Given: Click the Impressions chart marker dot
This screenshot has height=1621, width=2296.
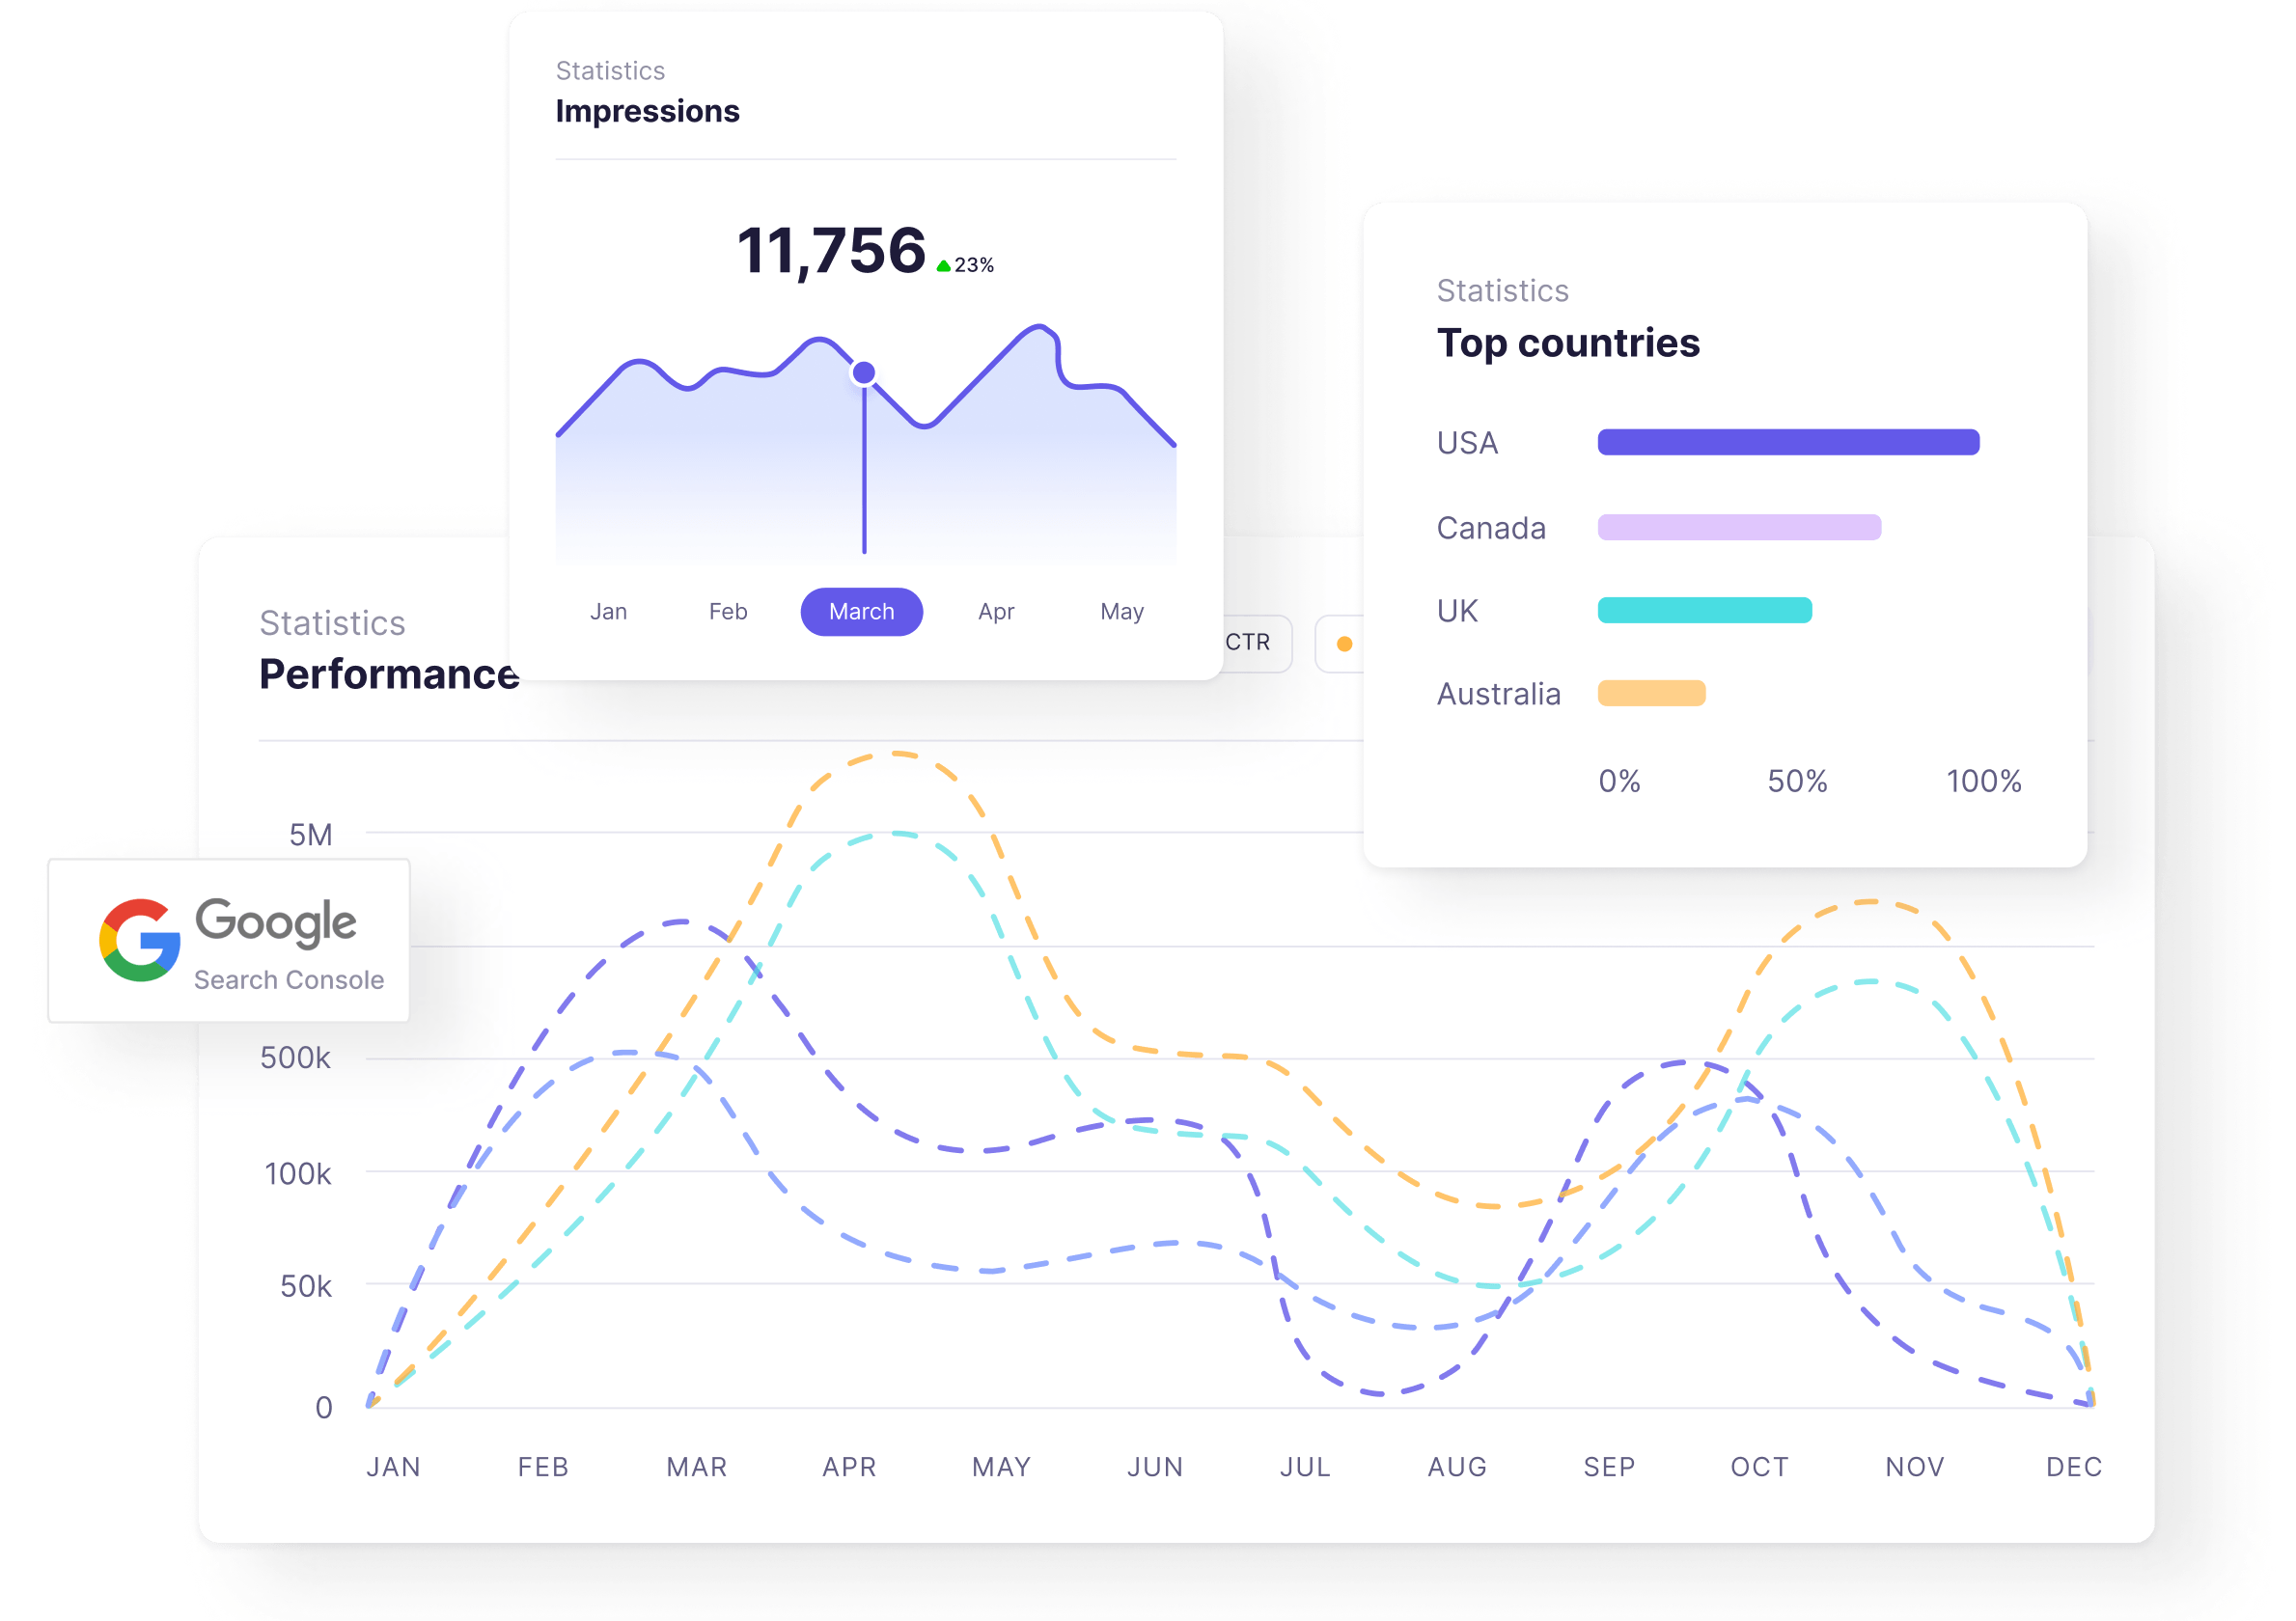Looking at the screenshot, I should (864, 373).
